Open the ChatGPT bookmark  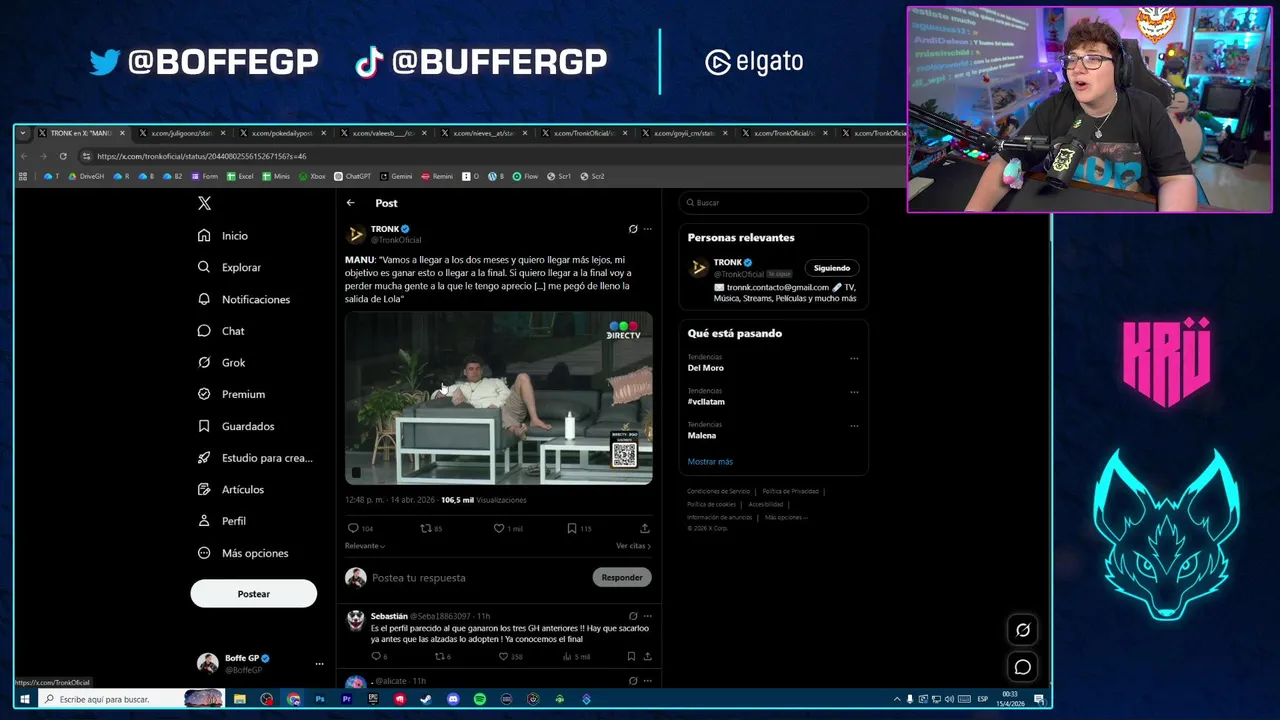352,176
